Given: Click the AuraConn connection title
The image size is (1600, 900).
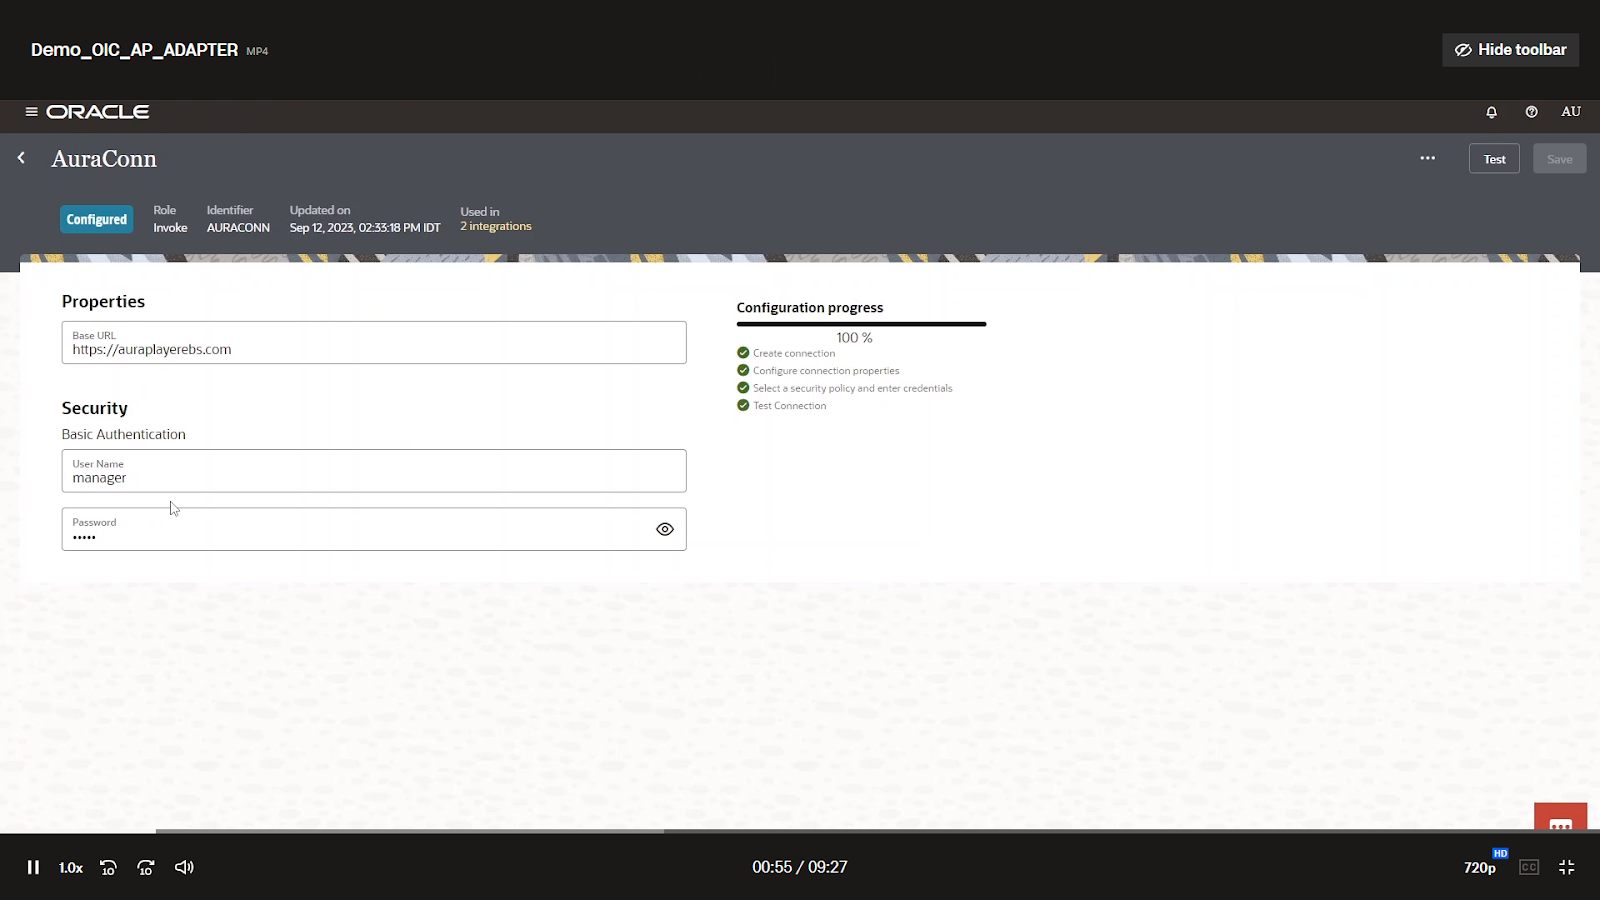Looking at the screenshot, I should [104, 159].
